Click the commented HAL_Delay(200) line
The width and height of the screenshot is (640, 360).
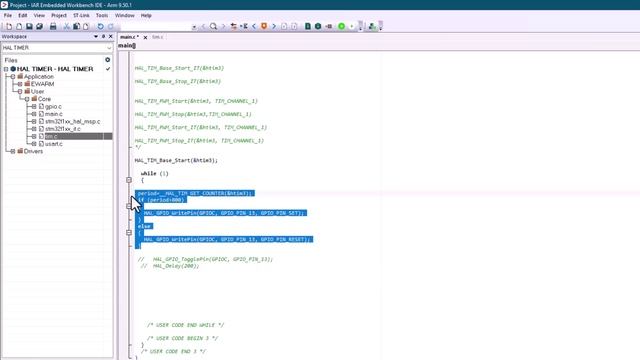pyautogui.click(x=170, y=266)
